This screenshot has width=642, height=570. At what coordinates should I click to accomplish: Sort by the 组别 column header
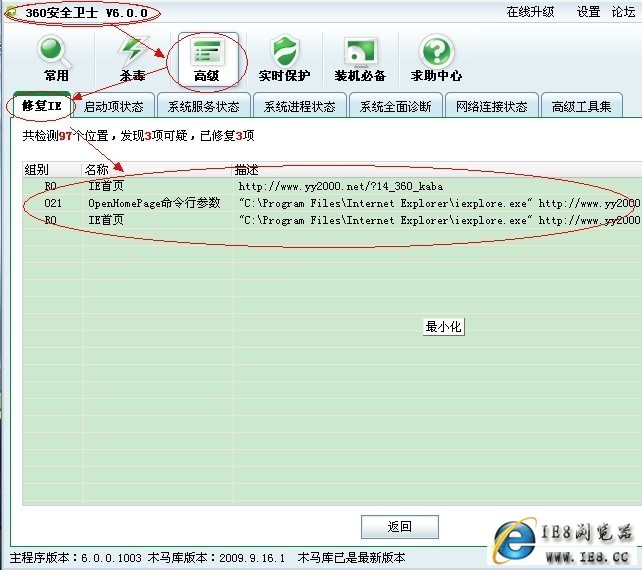52,170
